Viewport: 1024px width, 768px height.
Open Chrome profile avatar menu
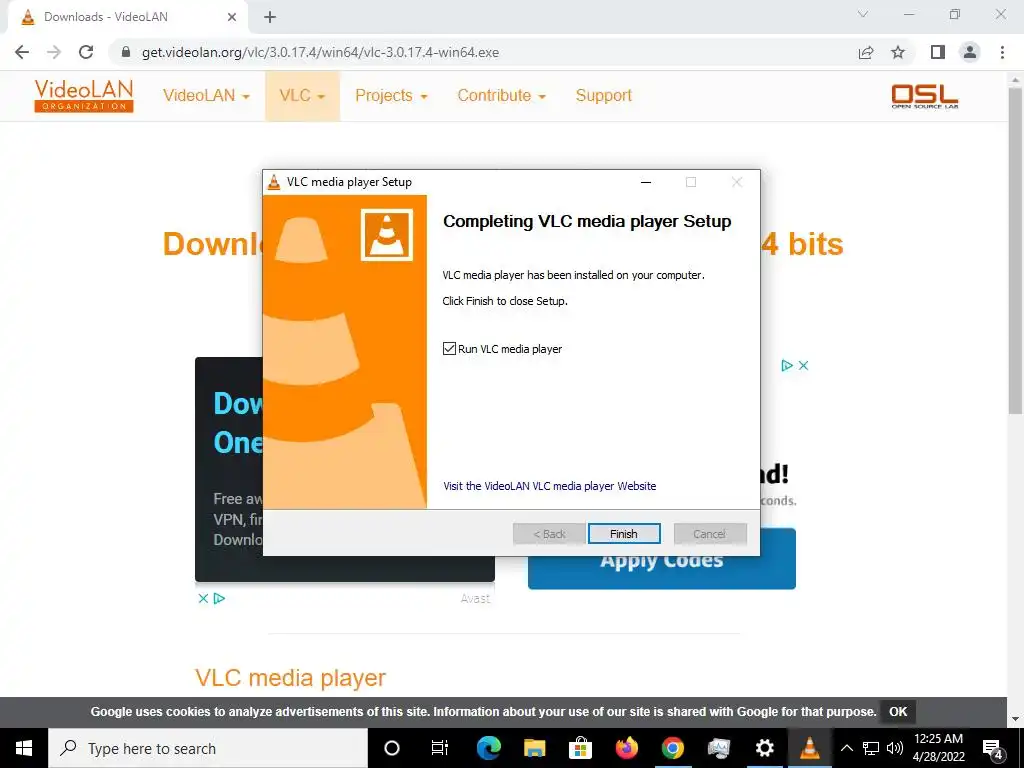(x=970, y=52)
